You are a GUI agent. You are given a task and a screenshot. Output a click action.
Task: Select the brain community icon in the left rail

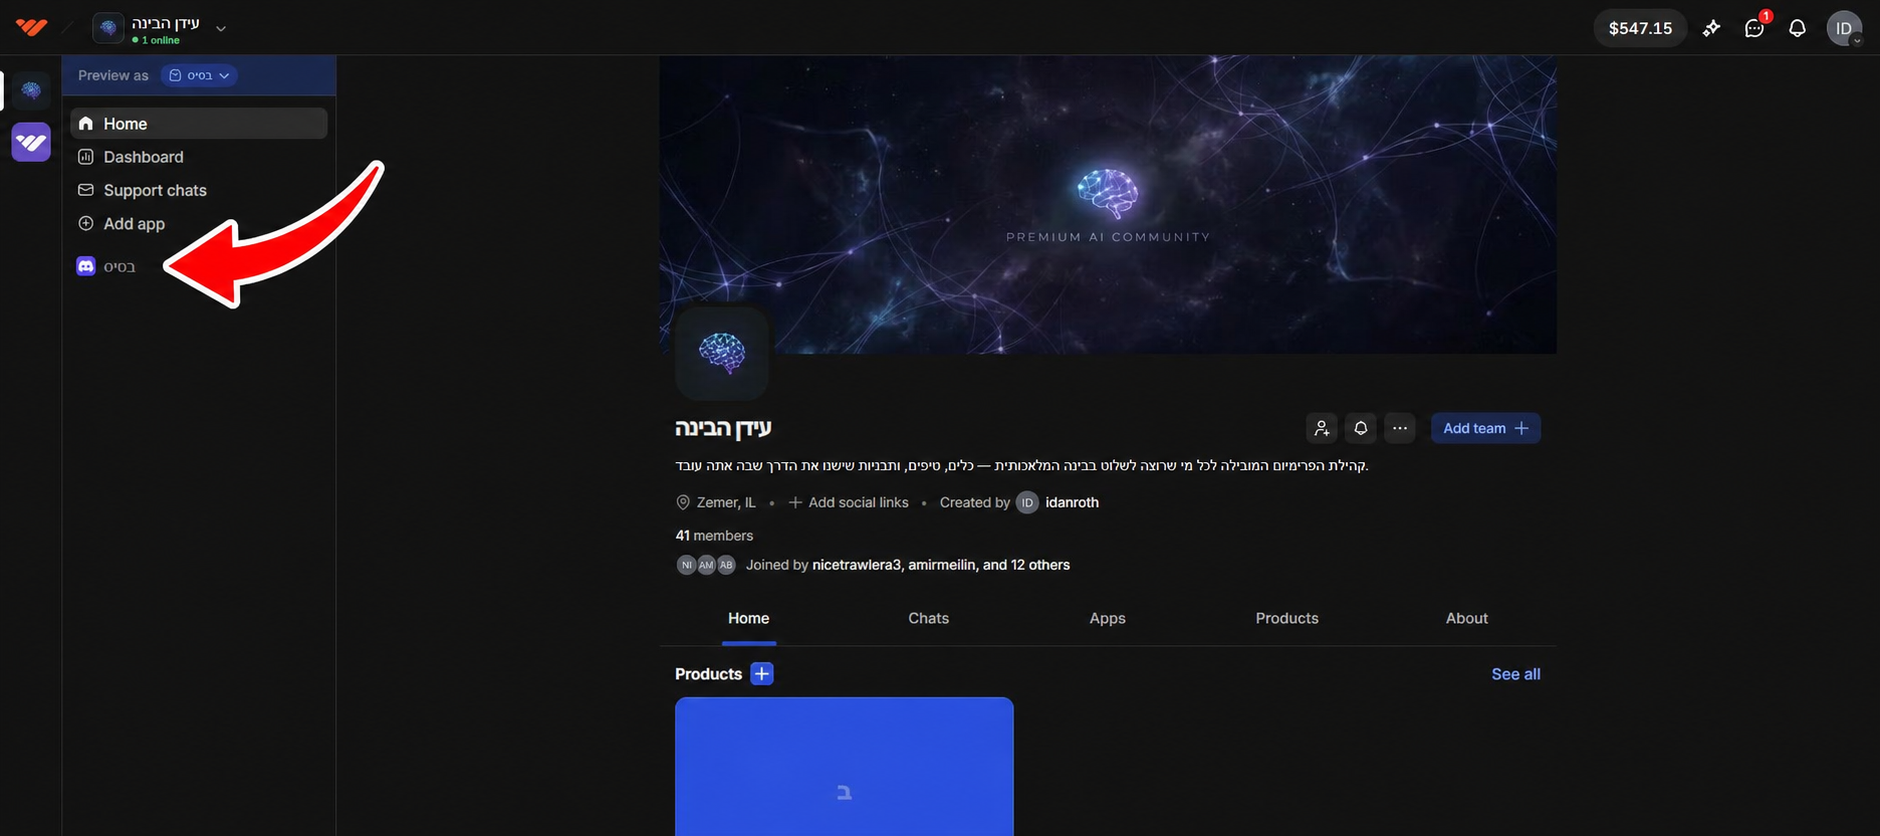[31, 91]
